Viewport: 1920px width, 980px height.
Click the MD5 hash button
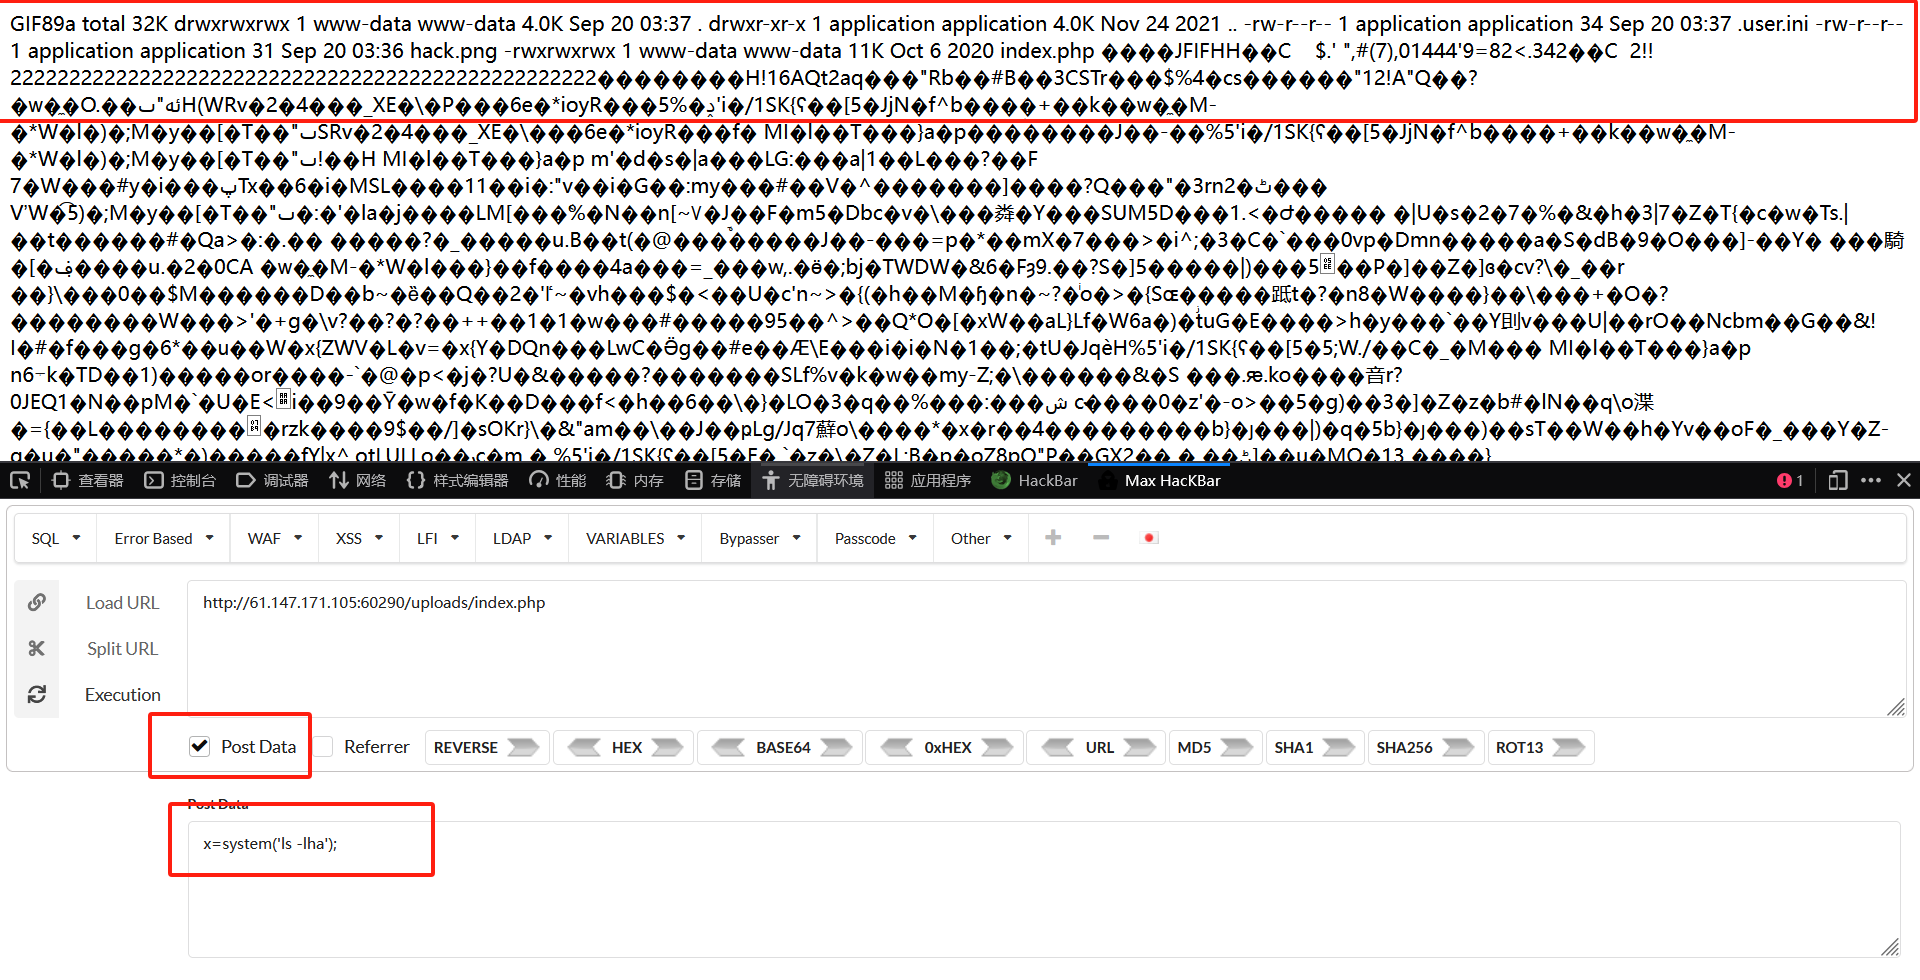click(x=1214, y=747)
